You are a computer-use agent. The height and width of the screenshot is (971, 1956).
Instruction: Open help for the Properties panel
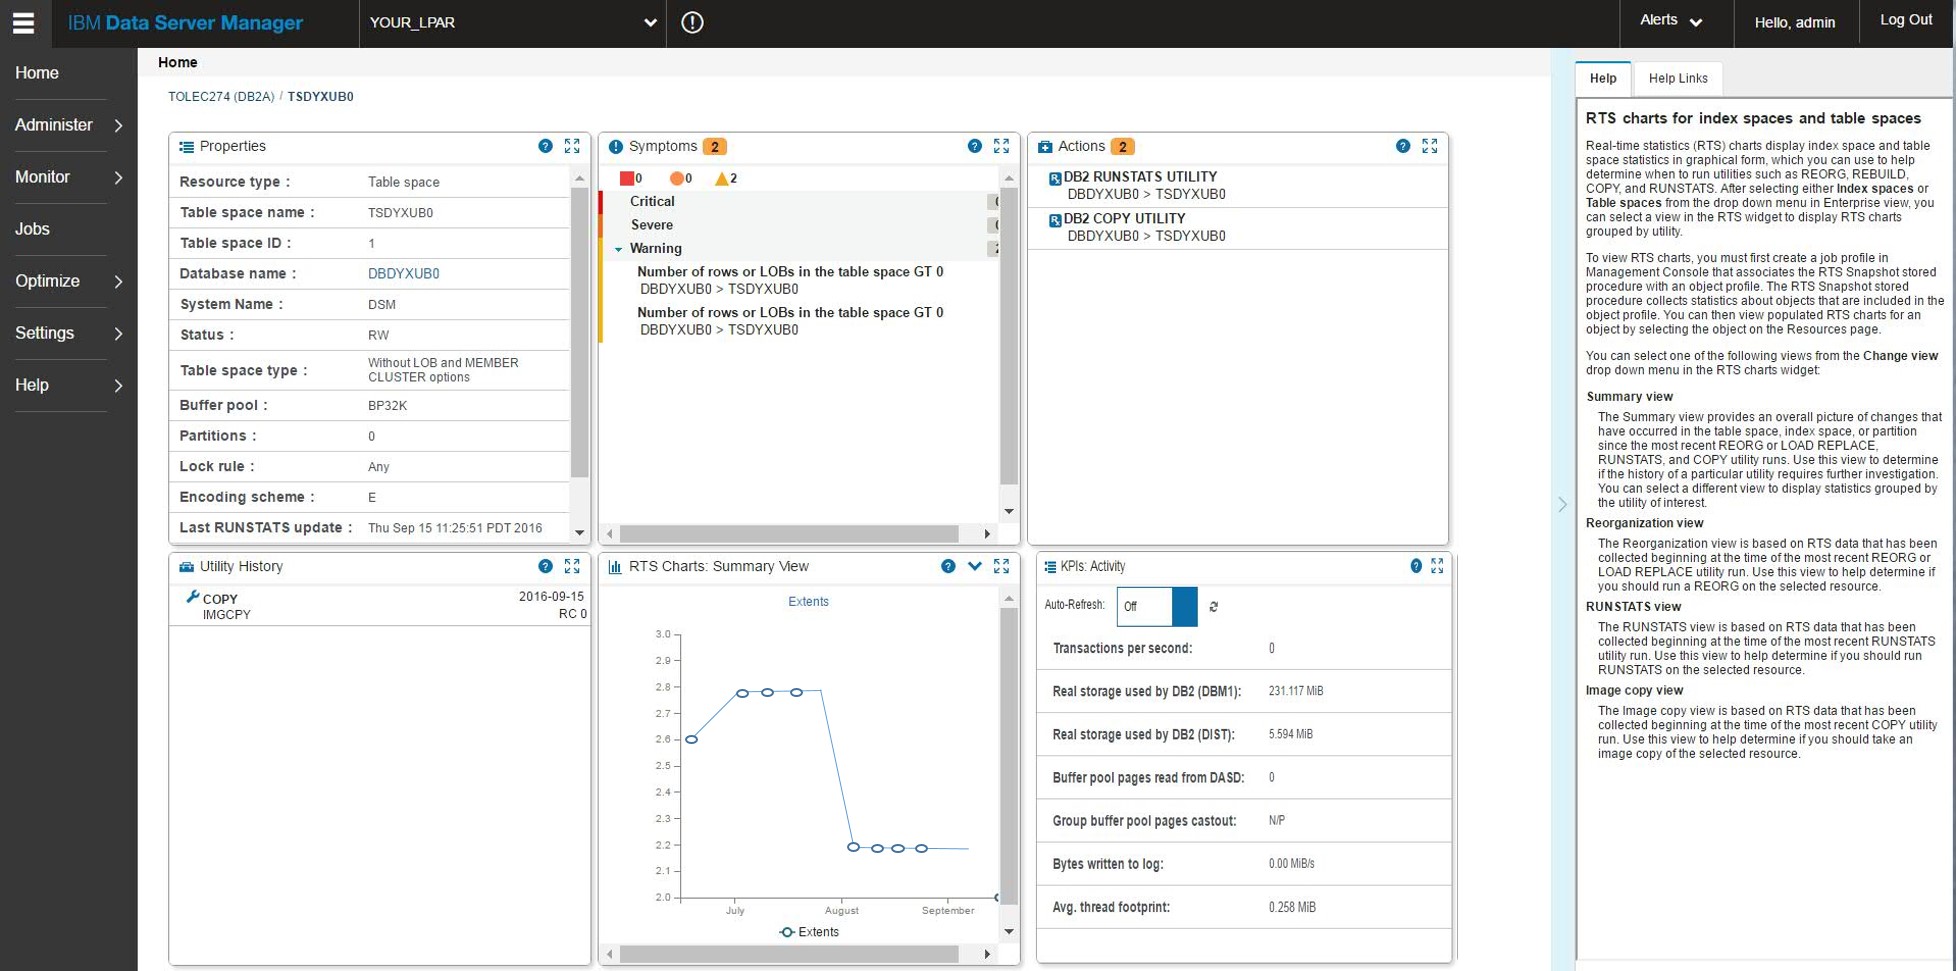click(x=545, y=146)
